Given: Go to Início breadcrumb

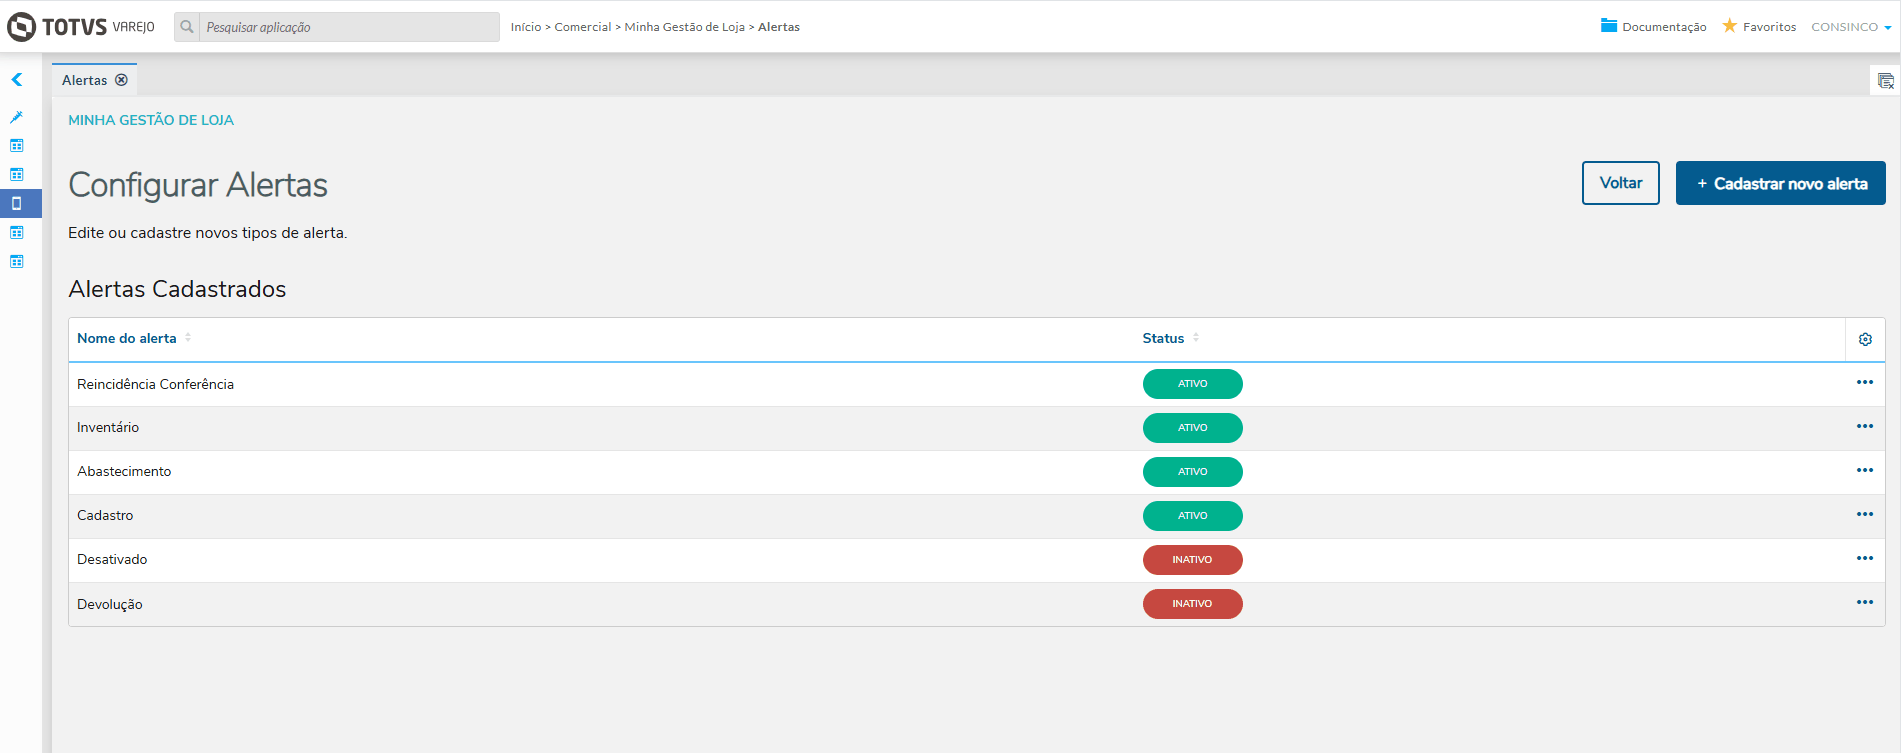Looking at the screenshot, I should pyautogui.click(x=526, y=27).
